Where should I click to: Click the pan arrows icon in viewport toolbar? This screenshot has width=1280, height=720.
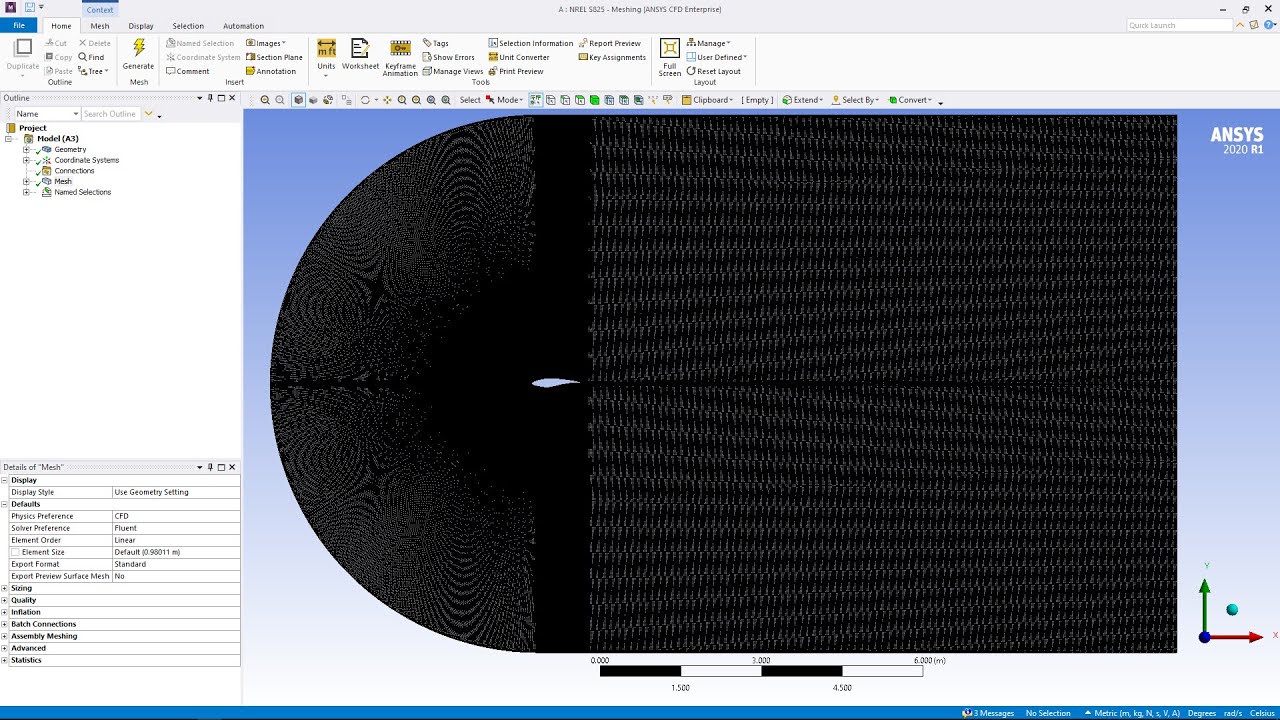pyautogui.click(x=387, y=100)
